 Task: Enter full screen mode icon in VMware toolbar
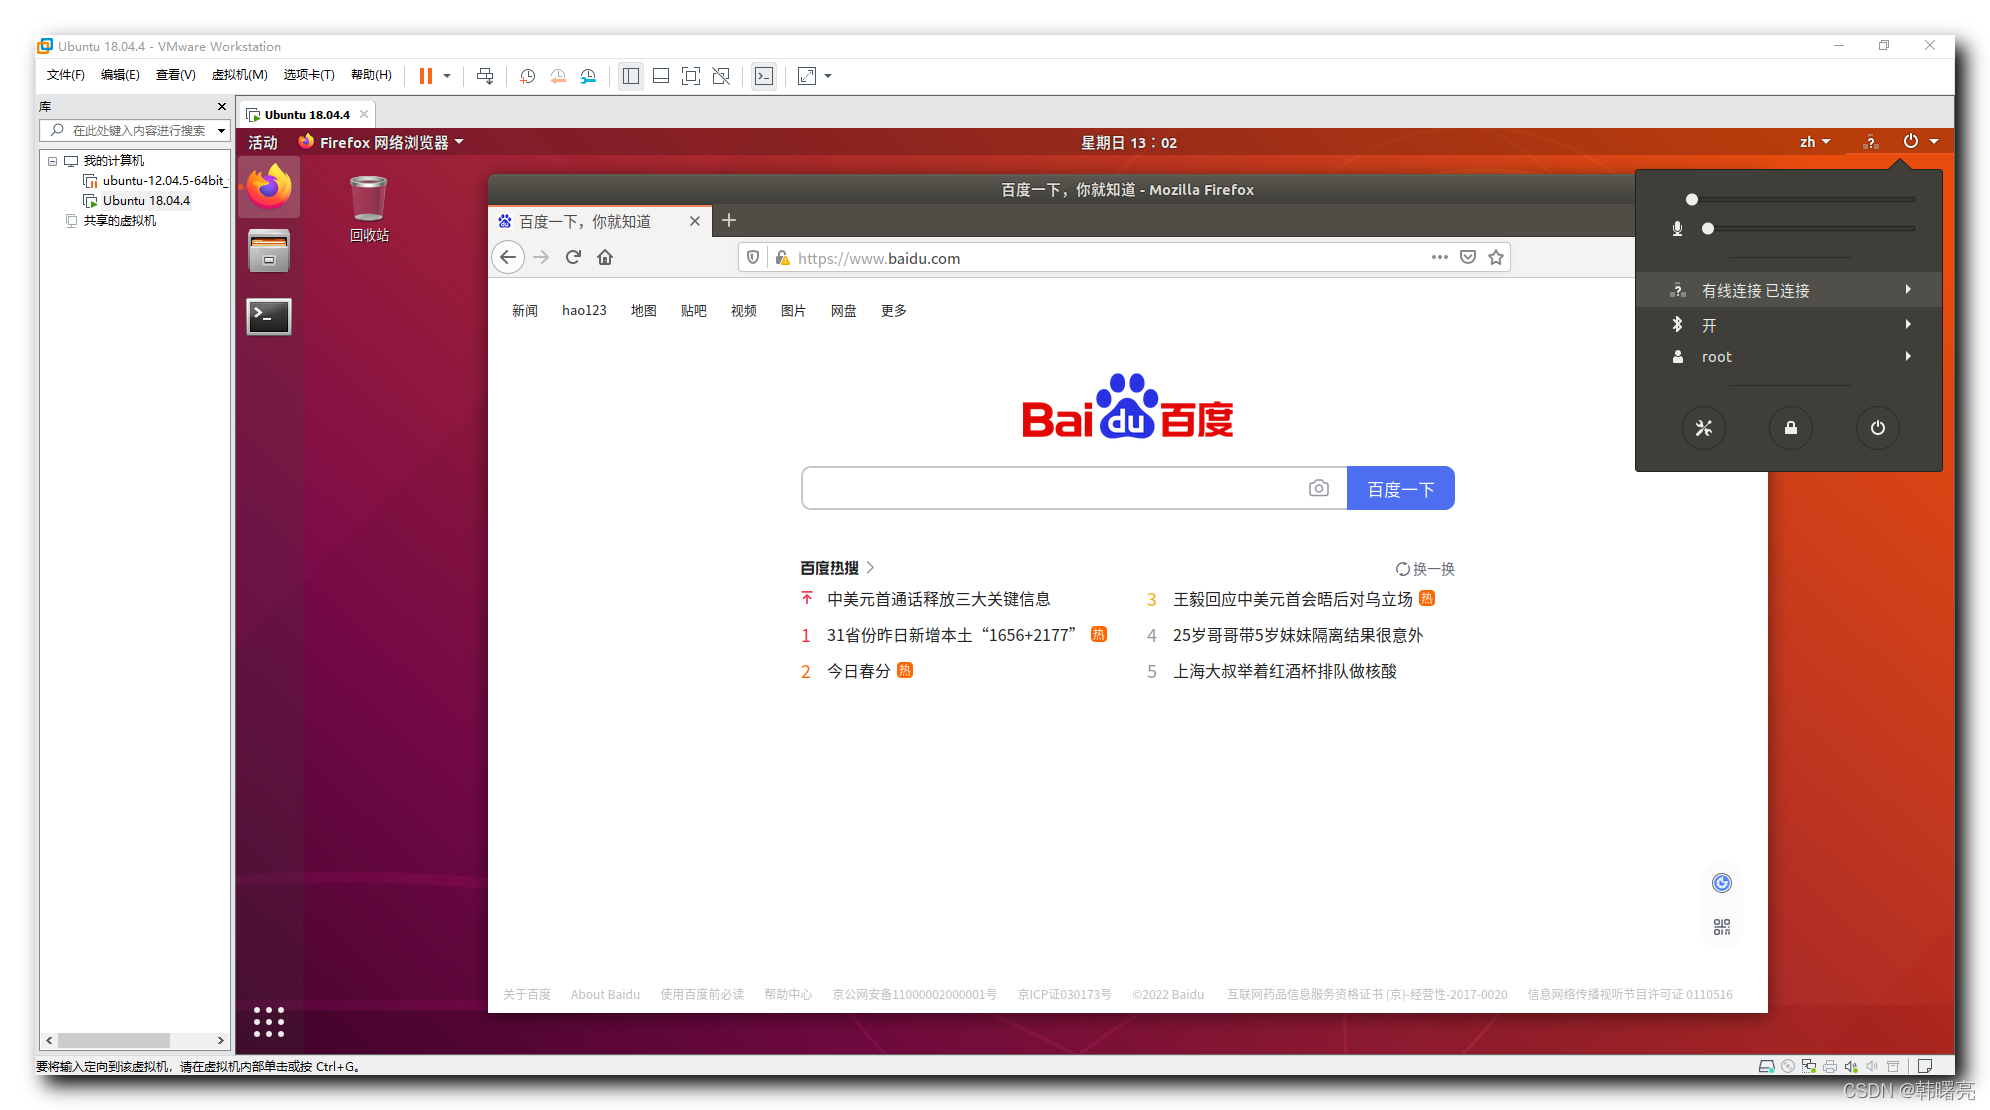691,76
